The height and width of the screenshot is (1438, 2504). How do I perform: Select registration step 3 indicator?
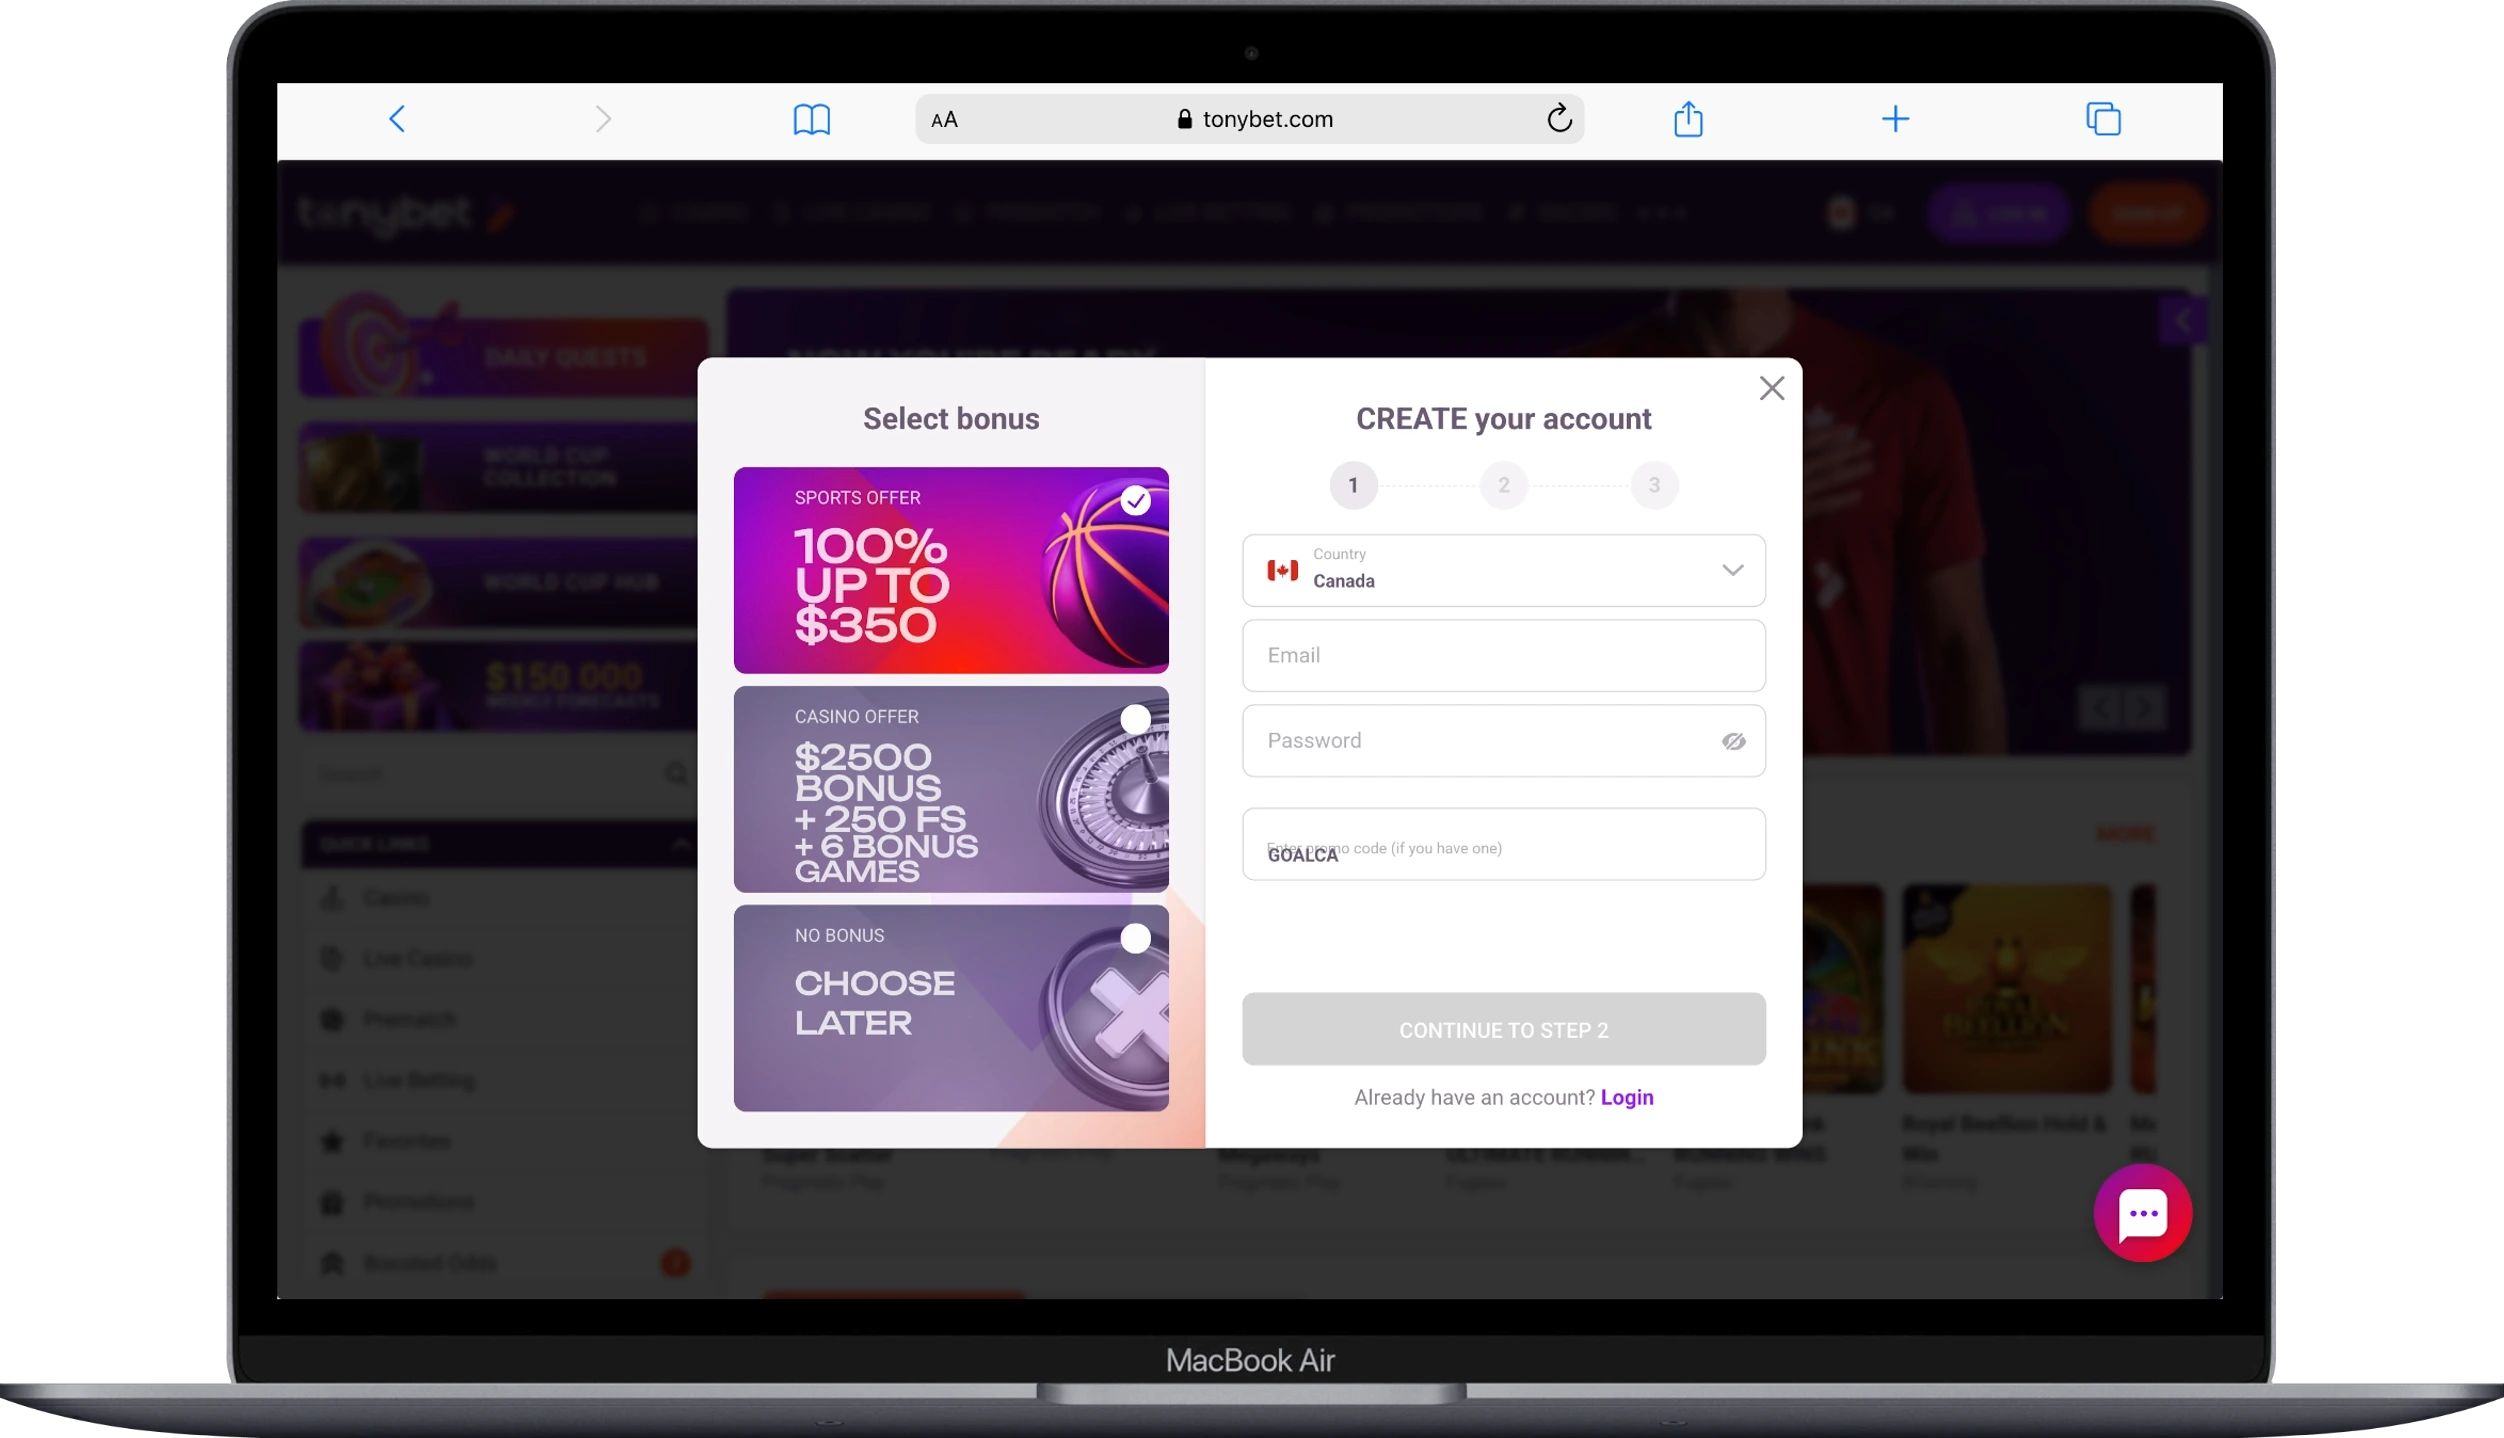[1654, 485]
